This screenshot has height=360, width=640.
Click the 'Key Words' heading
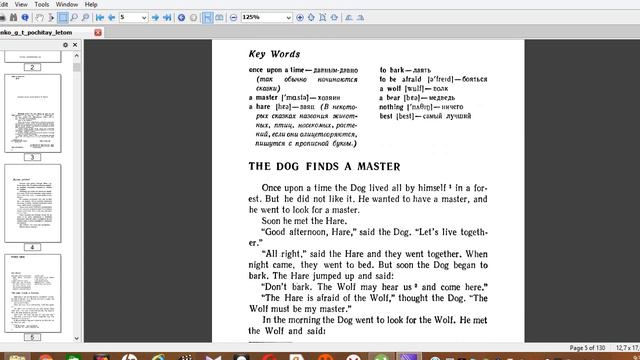tap(274, 54)
